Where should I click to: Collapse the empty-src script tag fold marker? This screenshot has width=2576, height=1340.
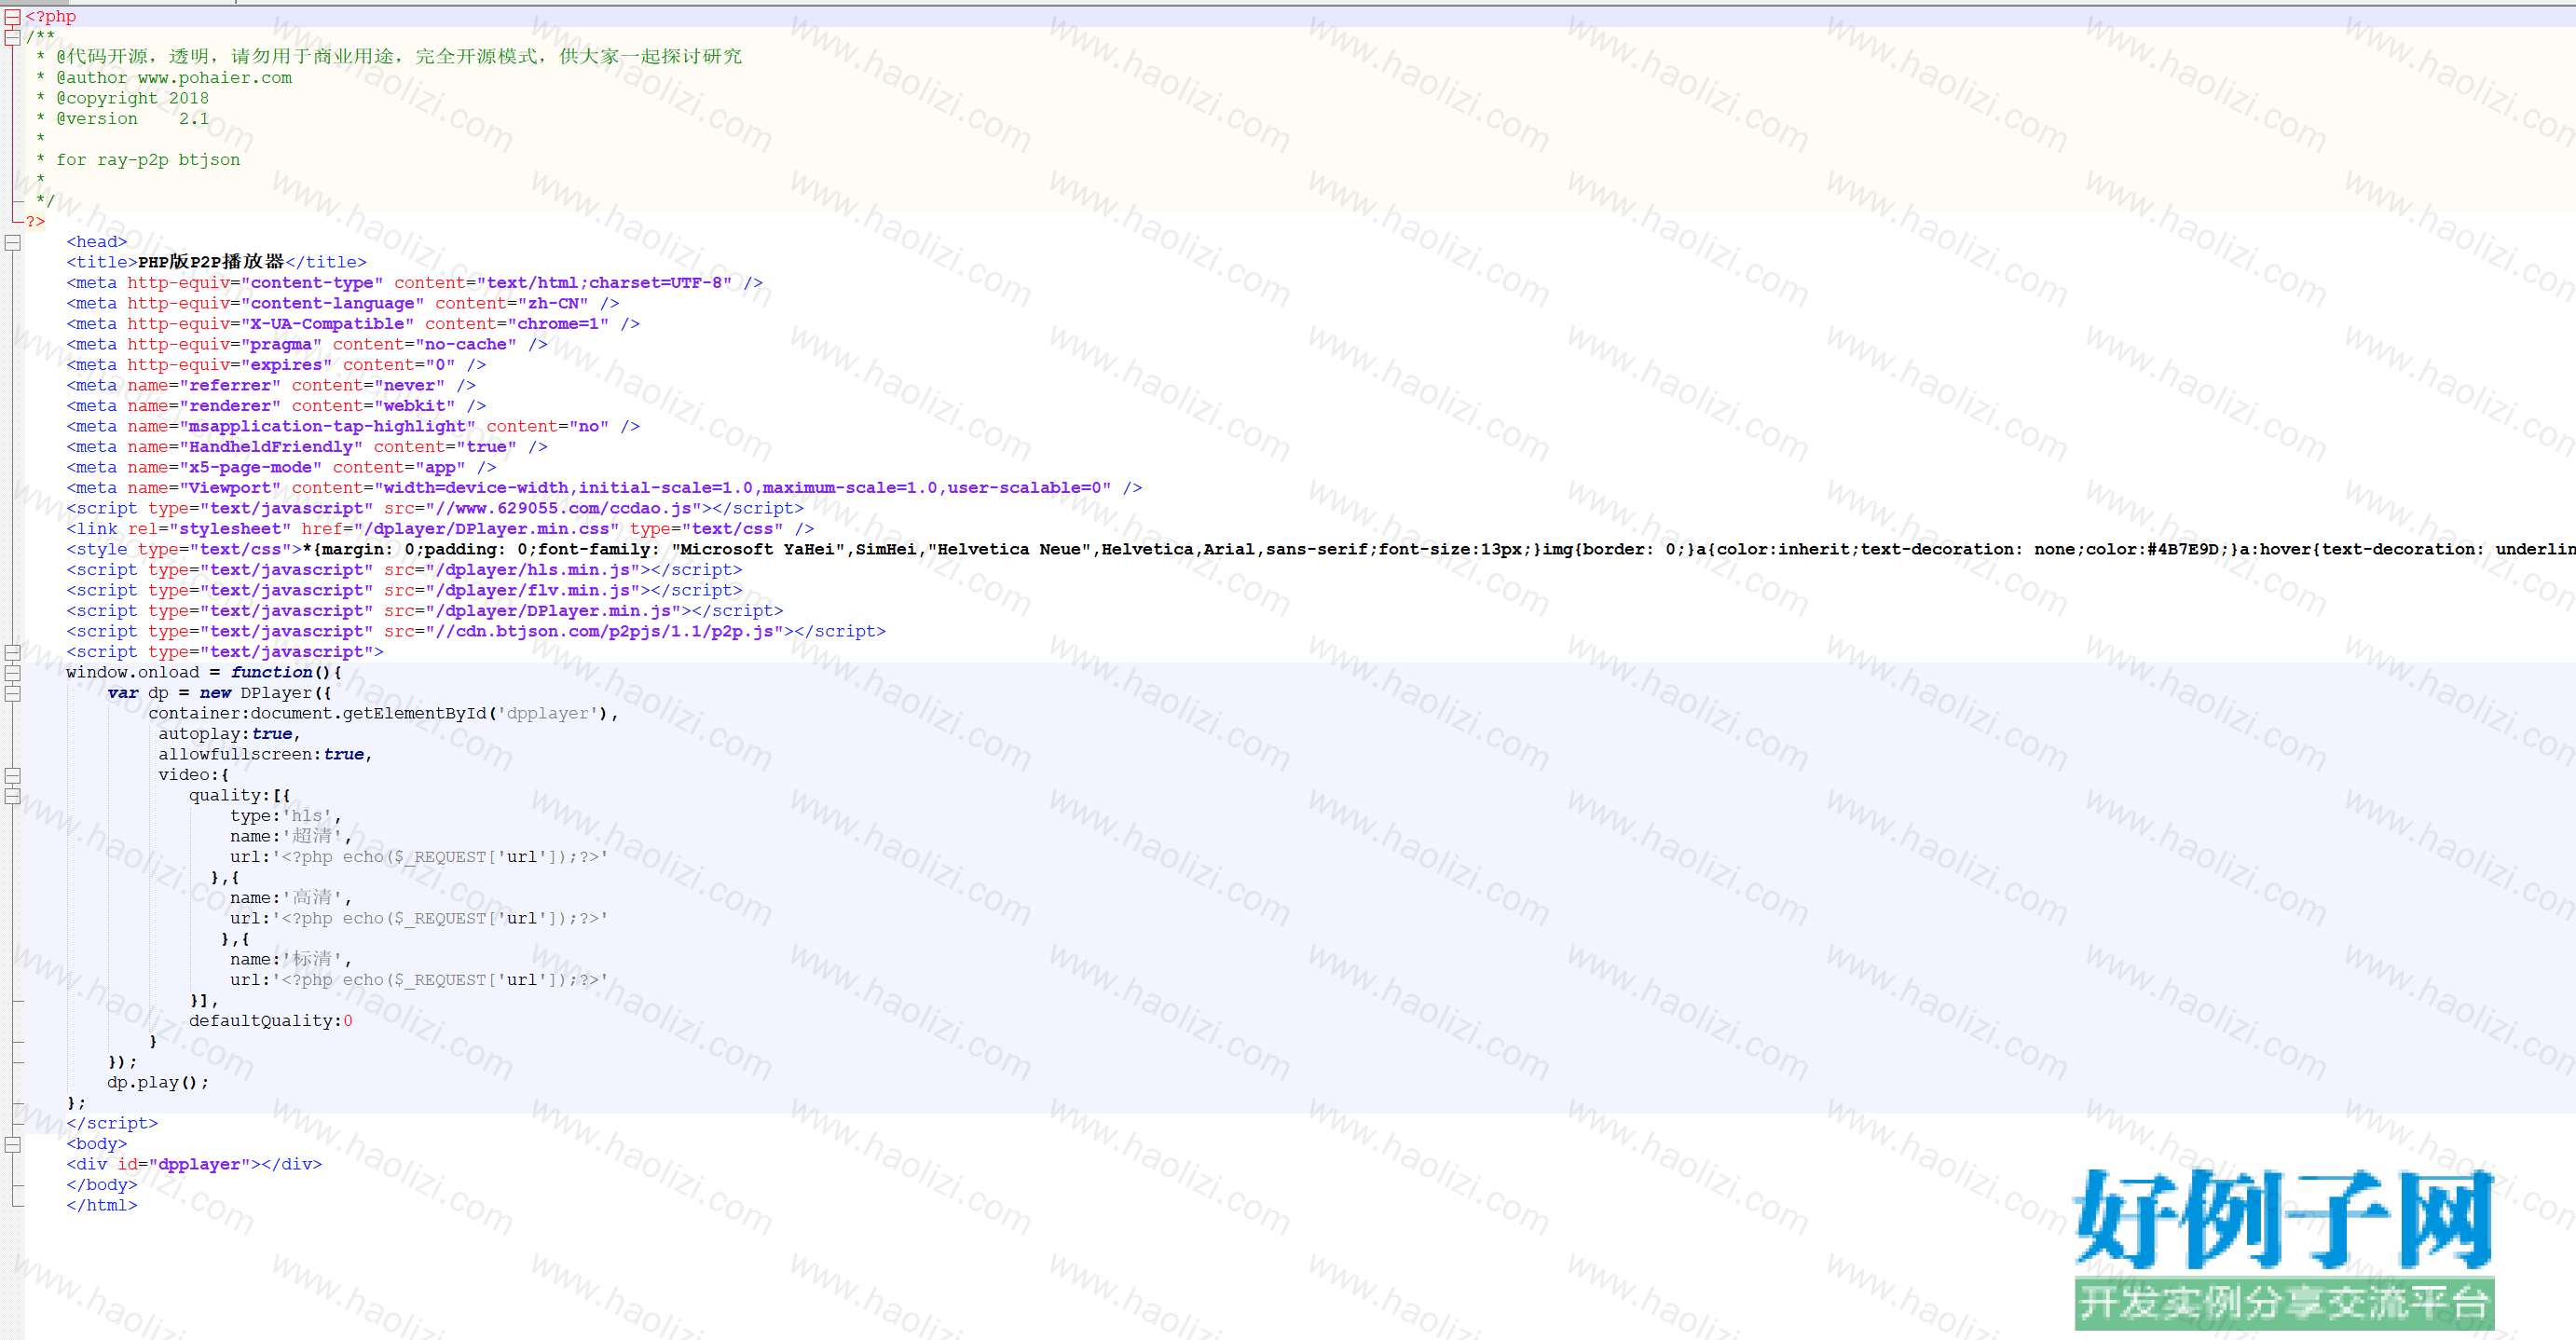(x=12, y=652)
